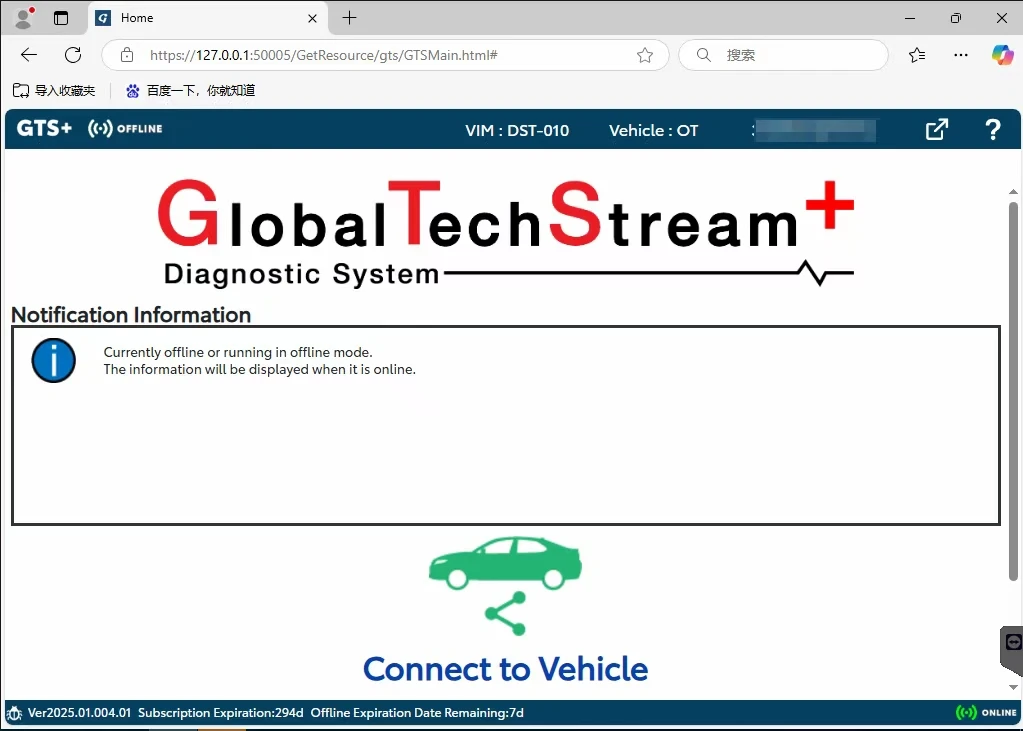Open the browser Favorites list

click(x=917, y=55)
